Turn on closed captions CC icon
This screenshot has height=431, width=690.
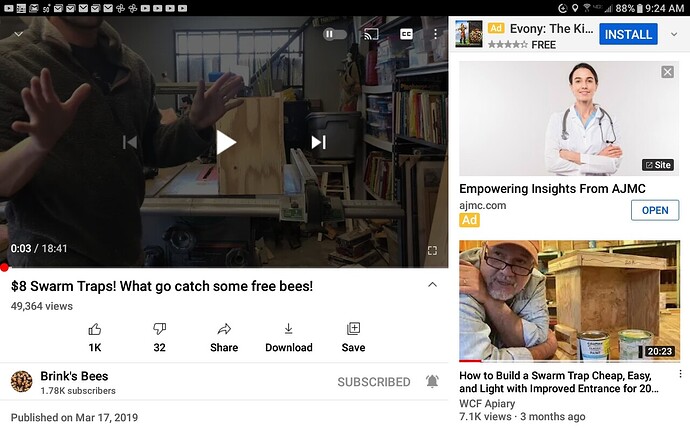[x=406, y=34]
